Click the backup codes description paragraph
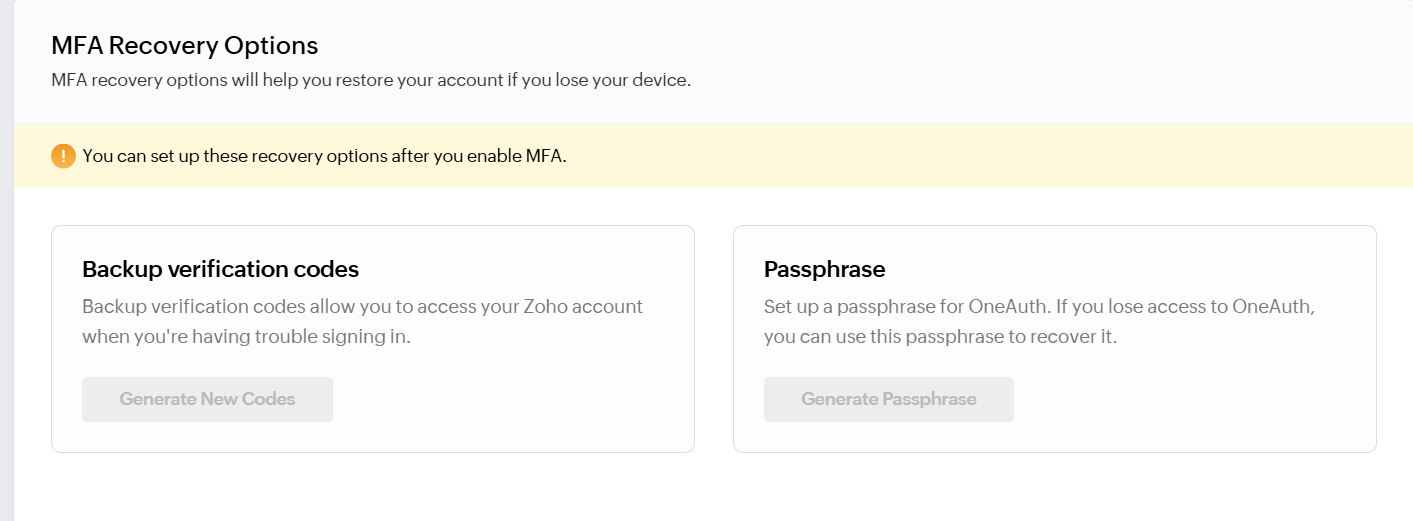This screenshot has height=521, width=1413. point(362,321)
